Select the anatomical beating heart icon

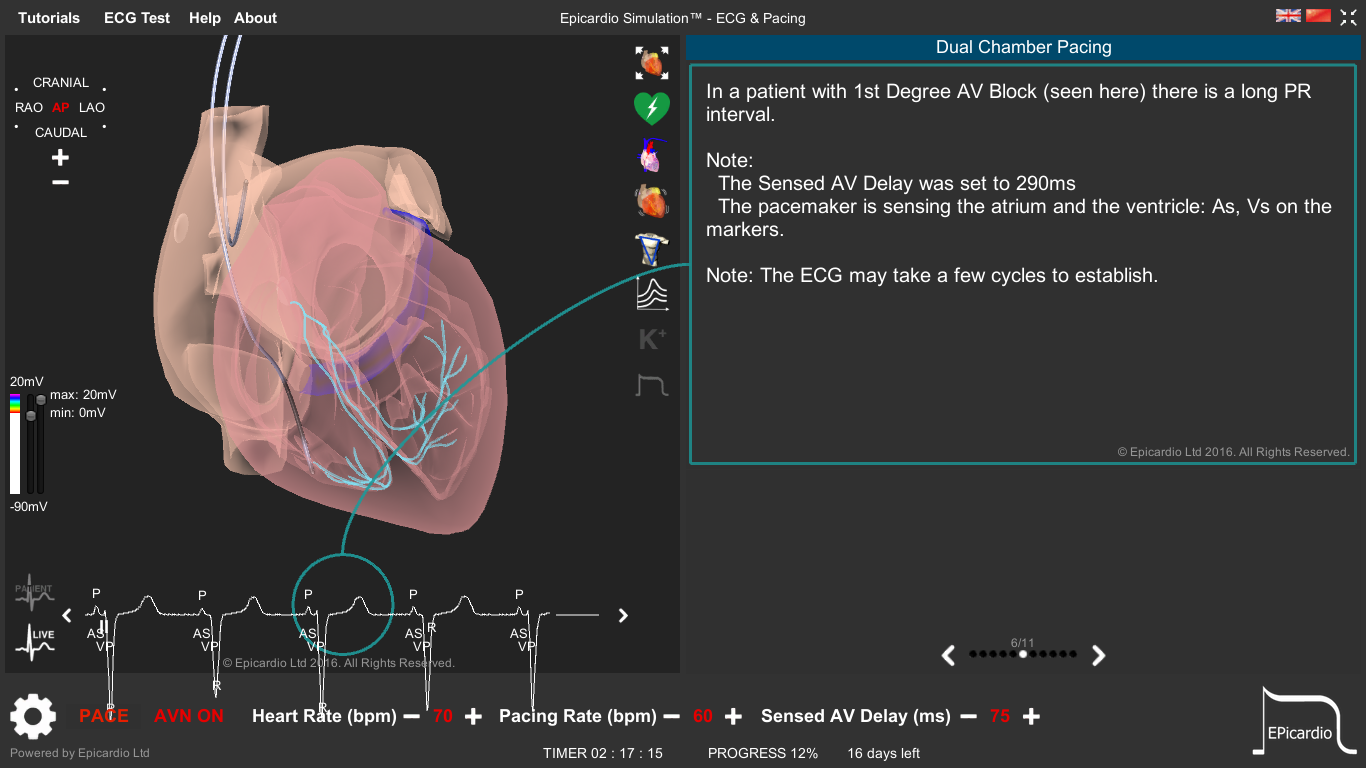(652, 200)
